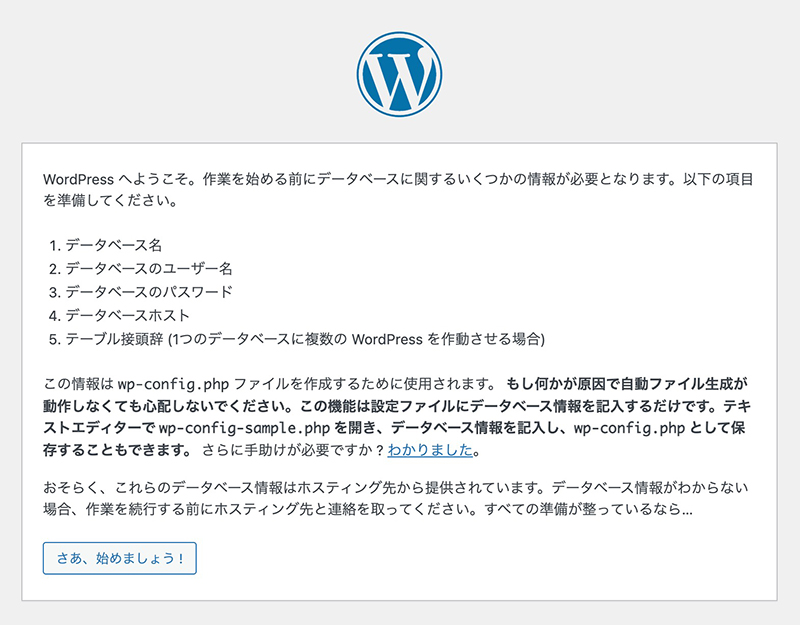
Task: Click the bold テキストエディター word
Action: tap(99, 427)
